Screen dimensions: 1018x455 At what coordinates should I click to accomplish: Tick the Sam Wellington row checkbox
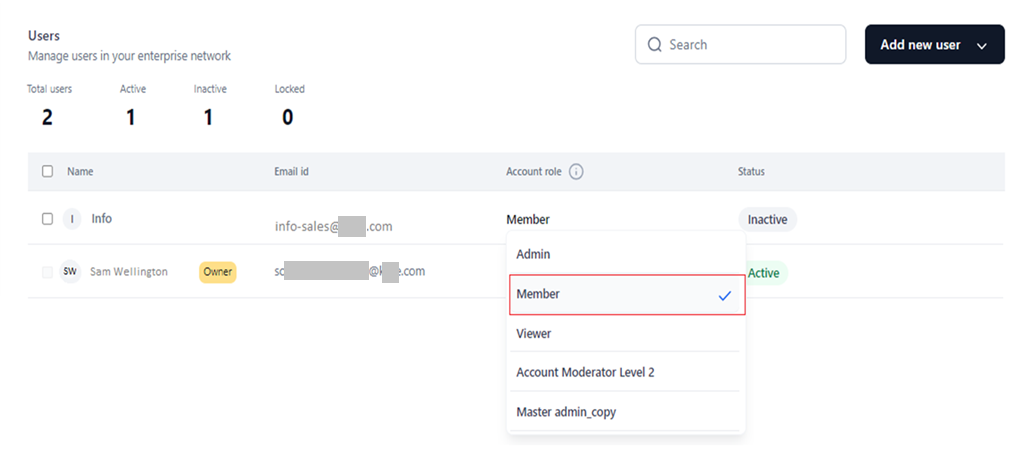(47, 272)
